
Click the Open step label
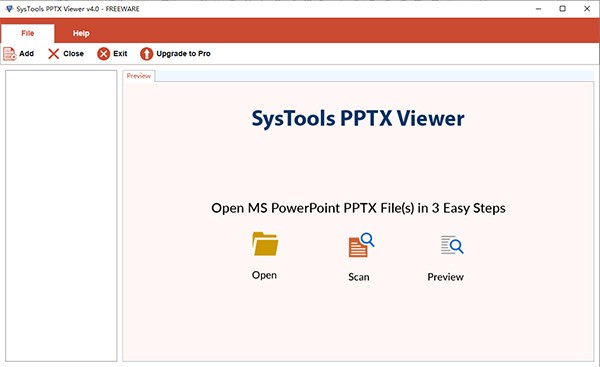click(264, 275)
